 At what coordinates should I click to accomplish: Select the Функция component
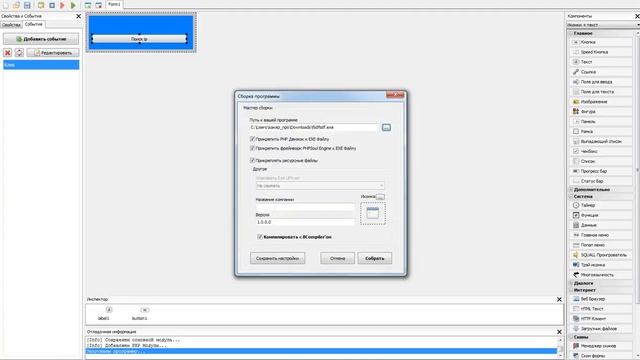click(601, 215)
